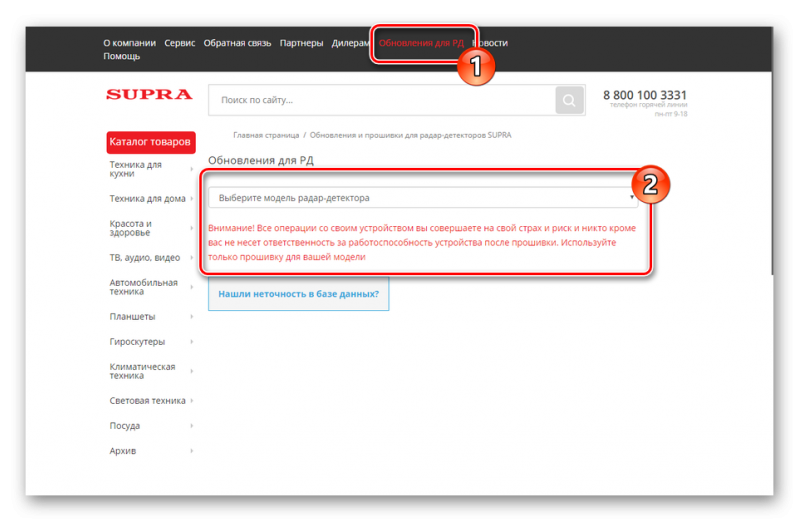The width and height of the screenshot is (800, 522).
Task: Go to Главная страница breadcrumb
Action: coord(266,135)
